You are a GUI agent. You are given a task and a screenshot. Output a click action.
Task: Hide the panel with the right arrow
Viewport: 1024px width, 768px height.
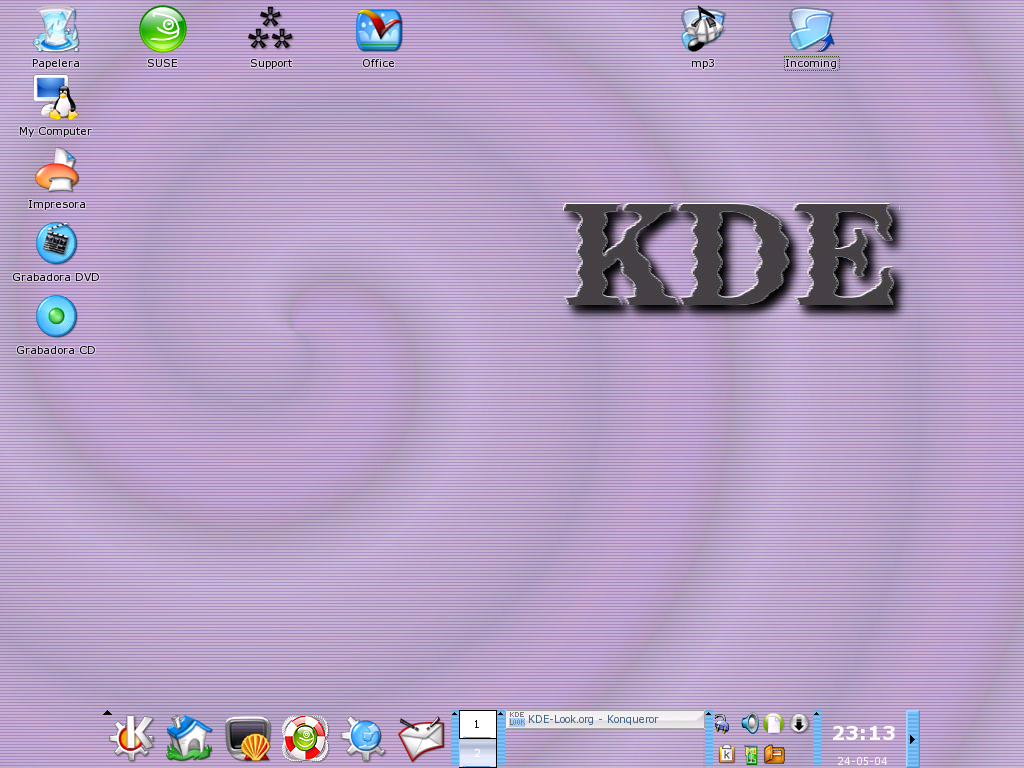[x=912, y=739]
